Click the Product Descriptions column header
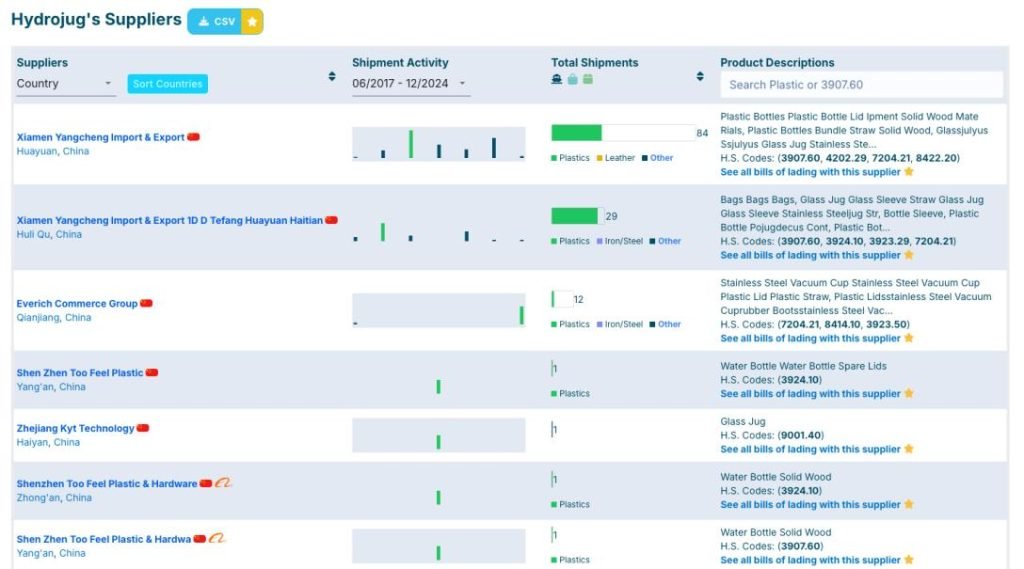This screenshot has width=1024, height=569. coord(777,63)
